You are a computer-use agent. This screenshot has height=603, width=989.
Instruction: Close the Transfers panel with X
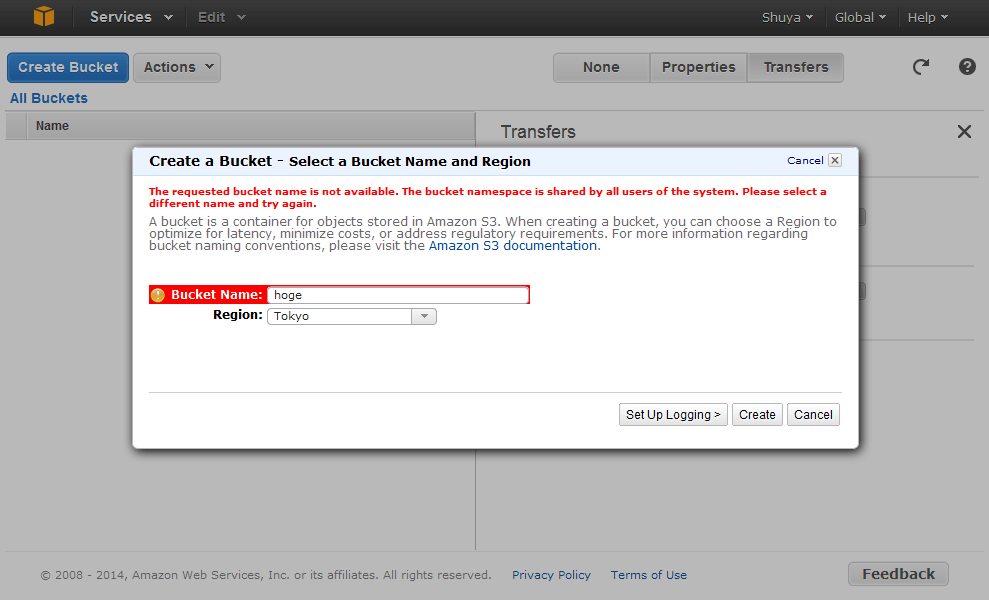pos(964,132)
